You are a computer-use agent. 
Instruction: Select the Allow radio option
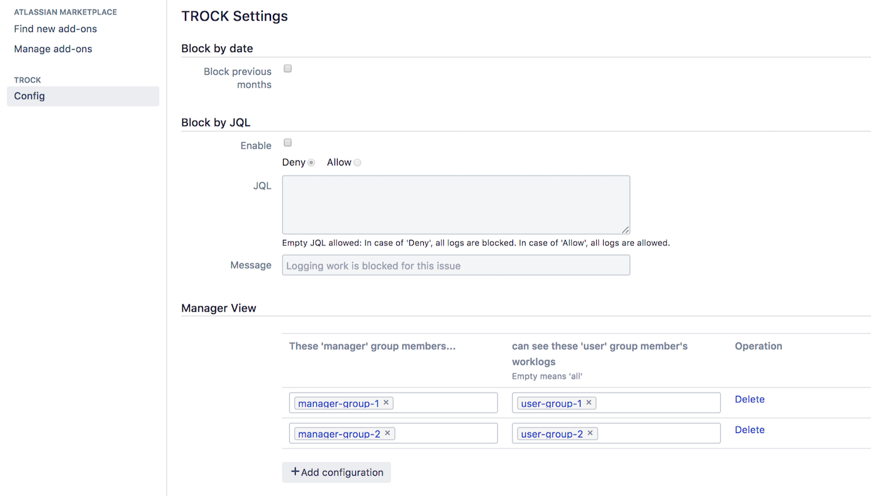point(357,163)
